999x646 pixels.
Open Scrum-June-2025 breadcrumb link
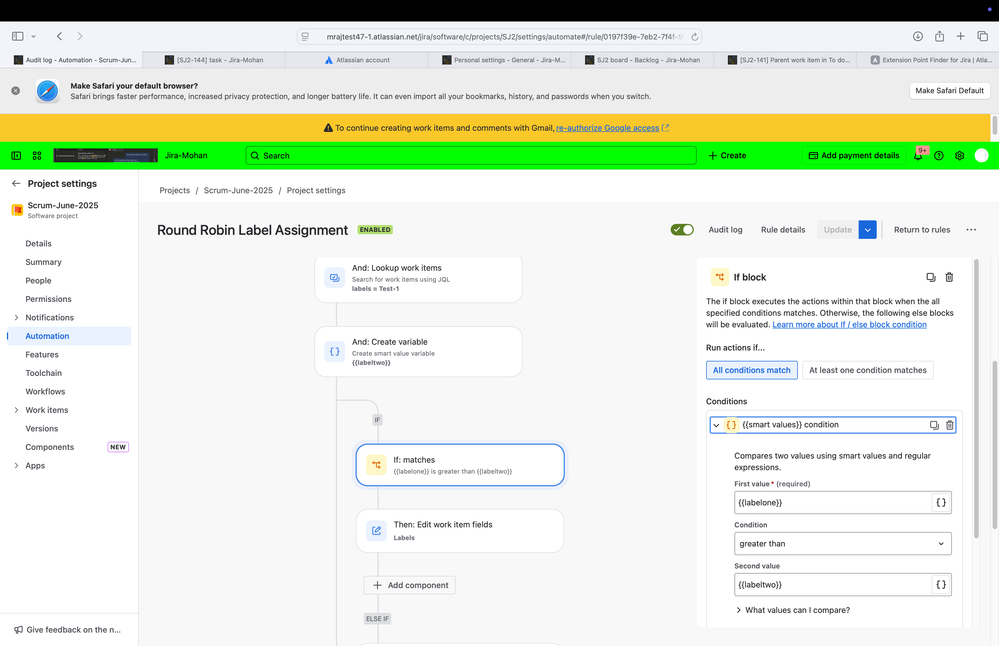[x=238, y=190]
